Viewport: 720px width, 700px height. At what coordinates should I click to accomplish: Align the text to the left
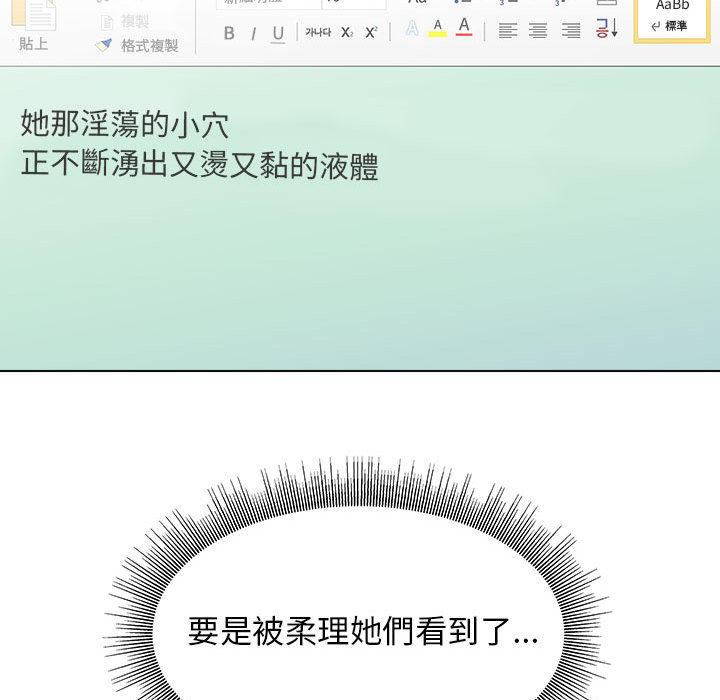(508, 31)
